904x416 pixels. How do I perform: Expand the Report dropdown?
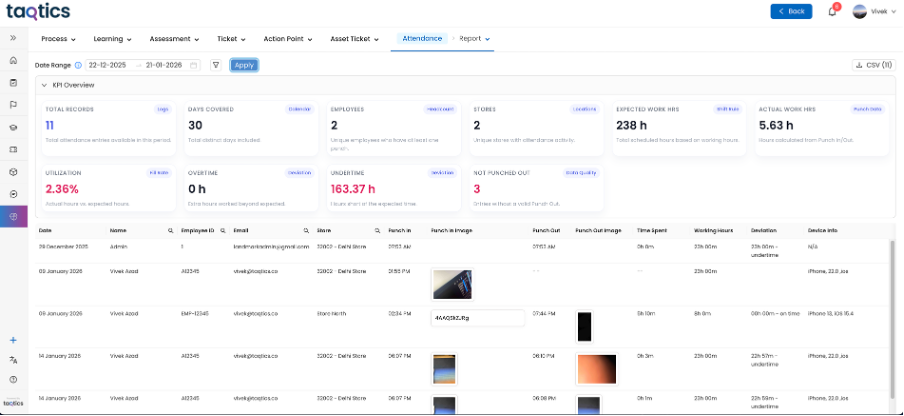pos(475,39)
